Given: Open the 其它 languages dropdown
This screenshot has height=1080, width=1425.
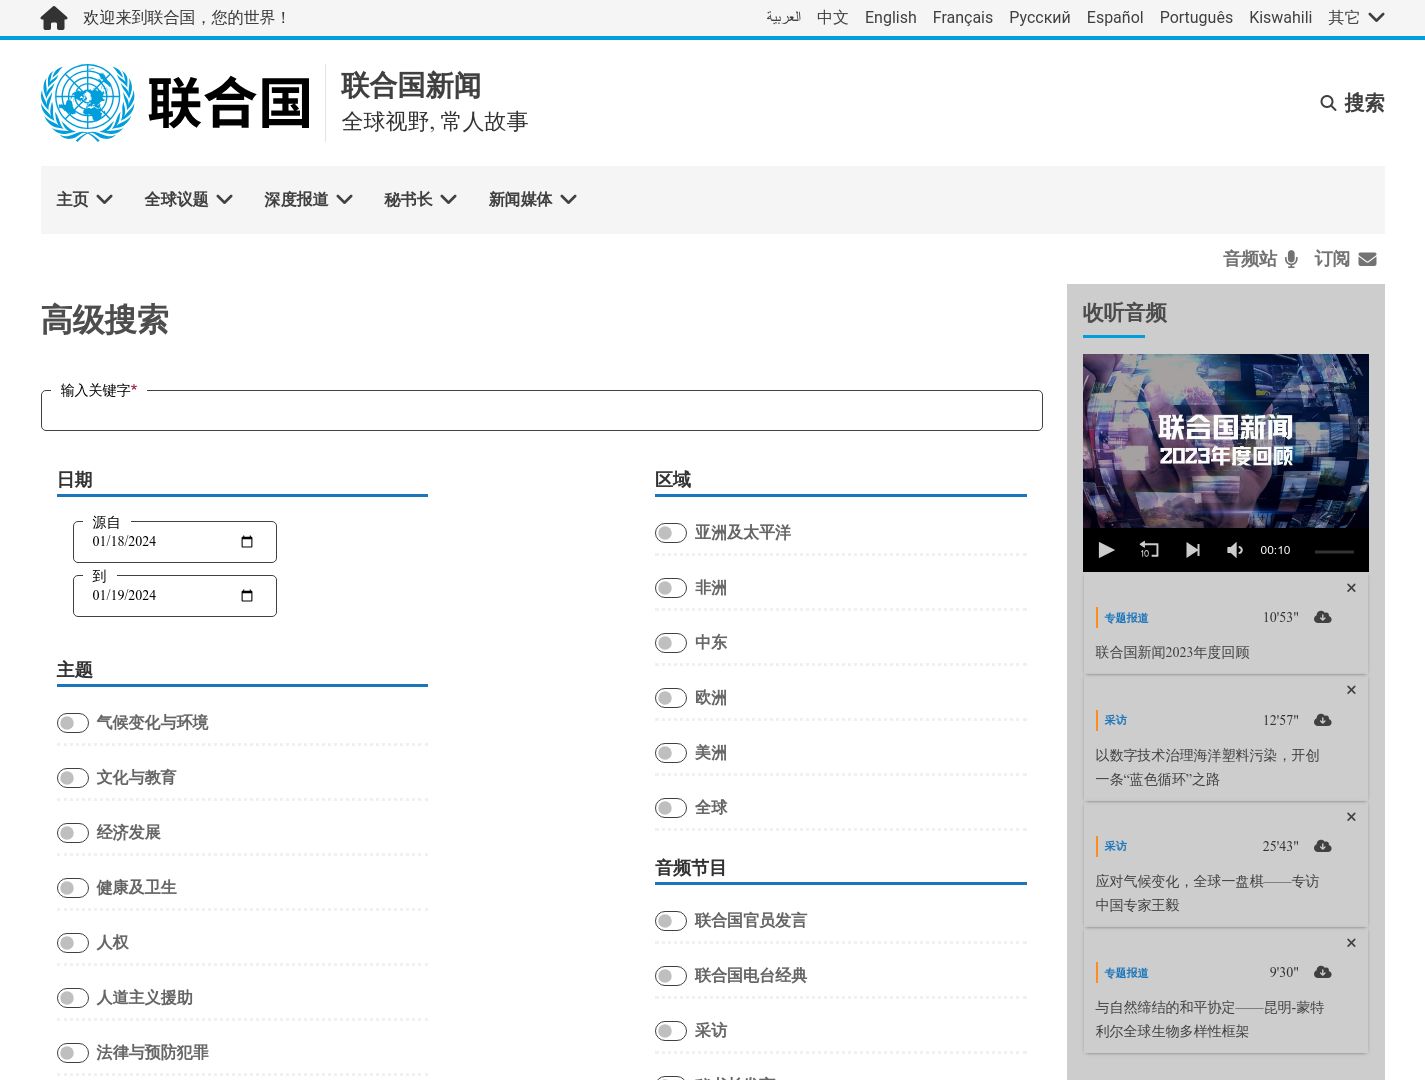Looking at the screenshot, I should [x=1356, y=17].
